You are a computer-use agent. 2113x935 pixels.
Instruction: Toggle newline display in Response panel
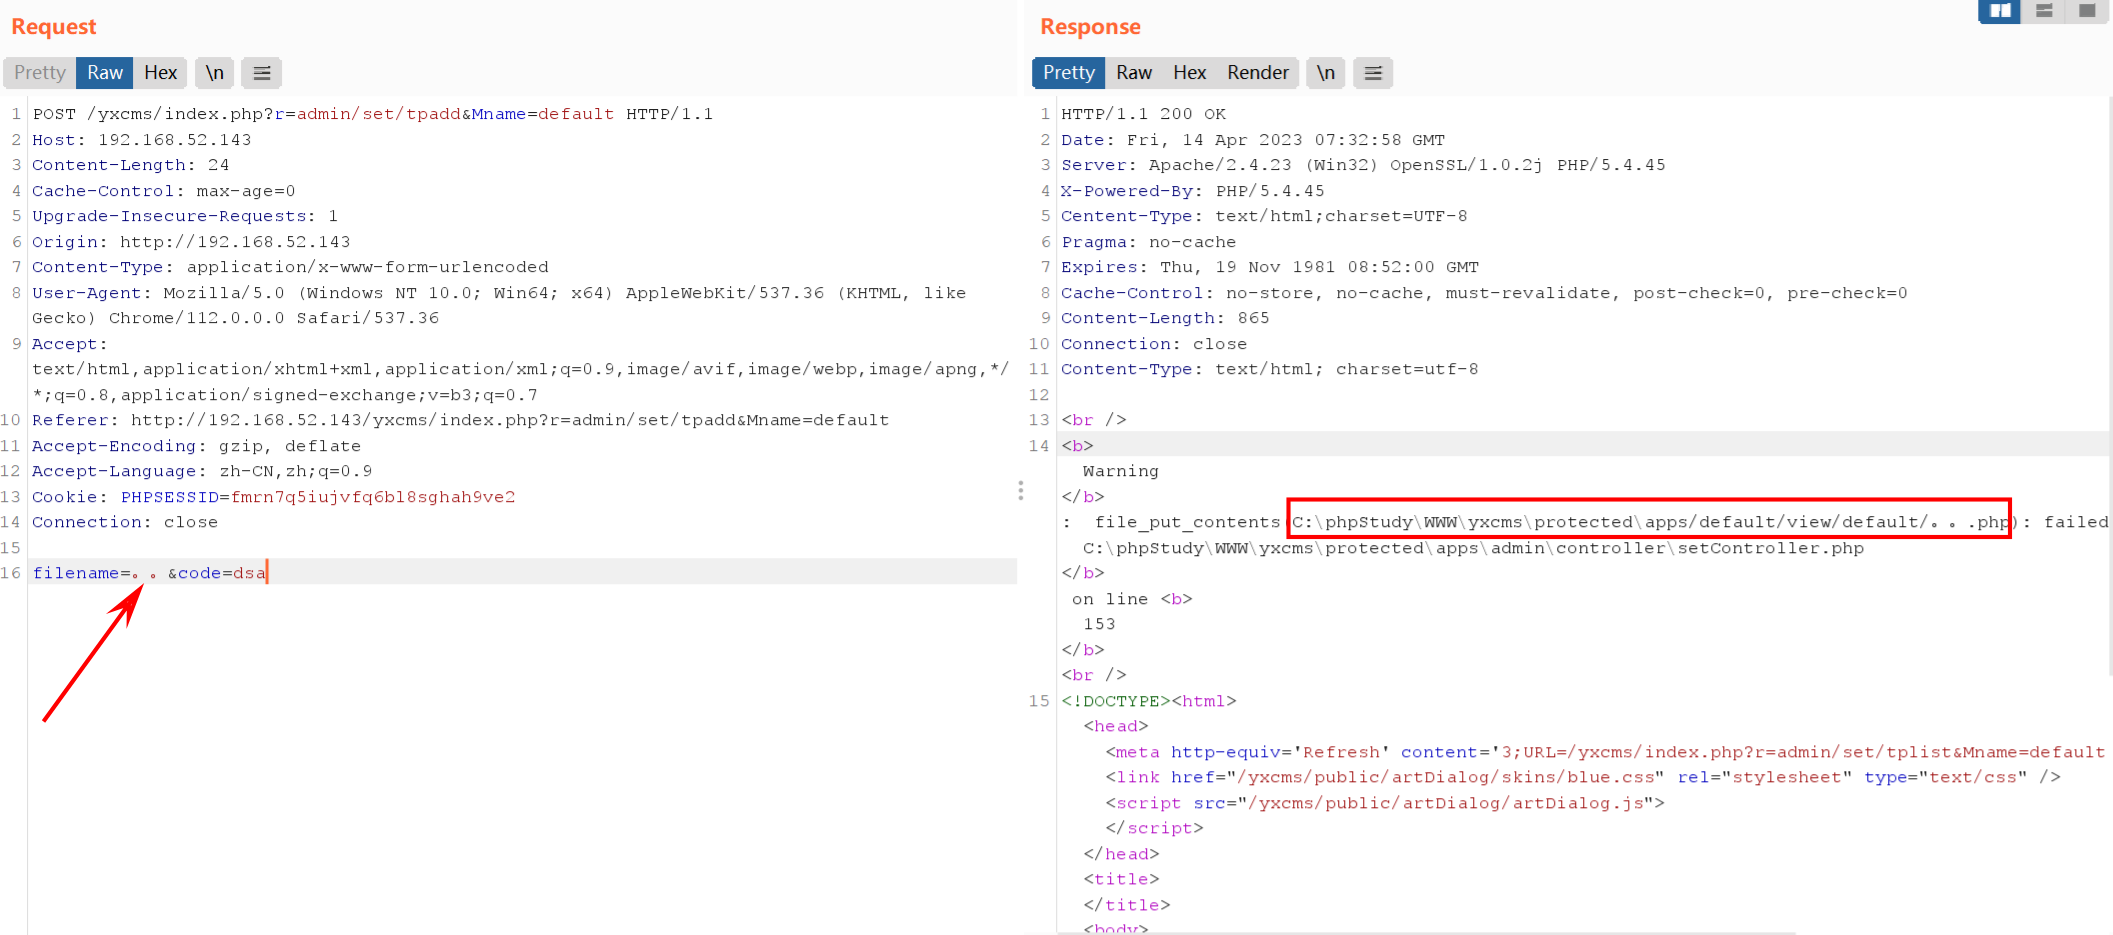click(1326, 73)
